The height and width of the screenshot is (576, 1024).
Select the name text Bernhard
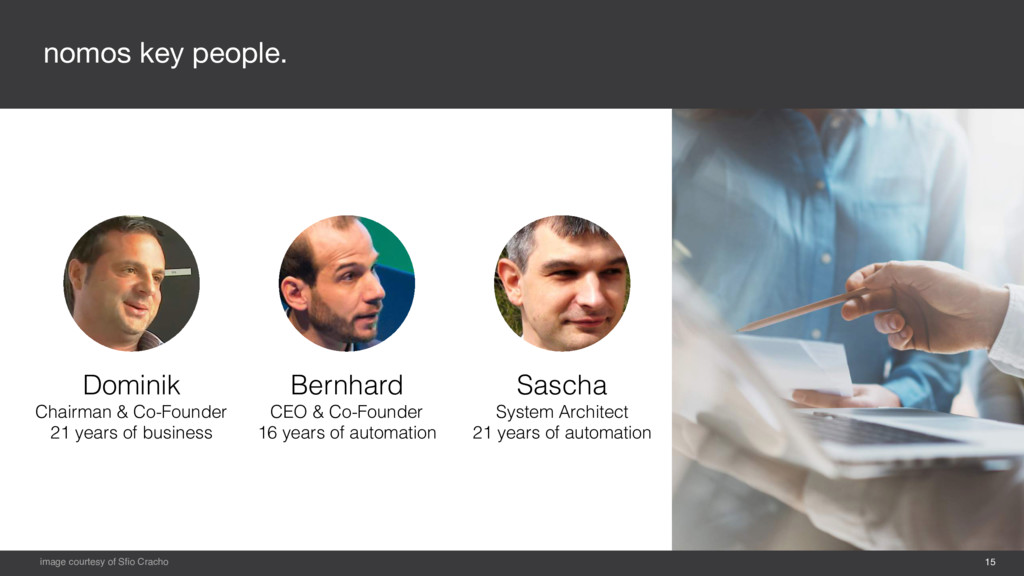coord(347,385)
